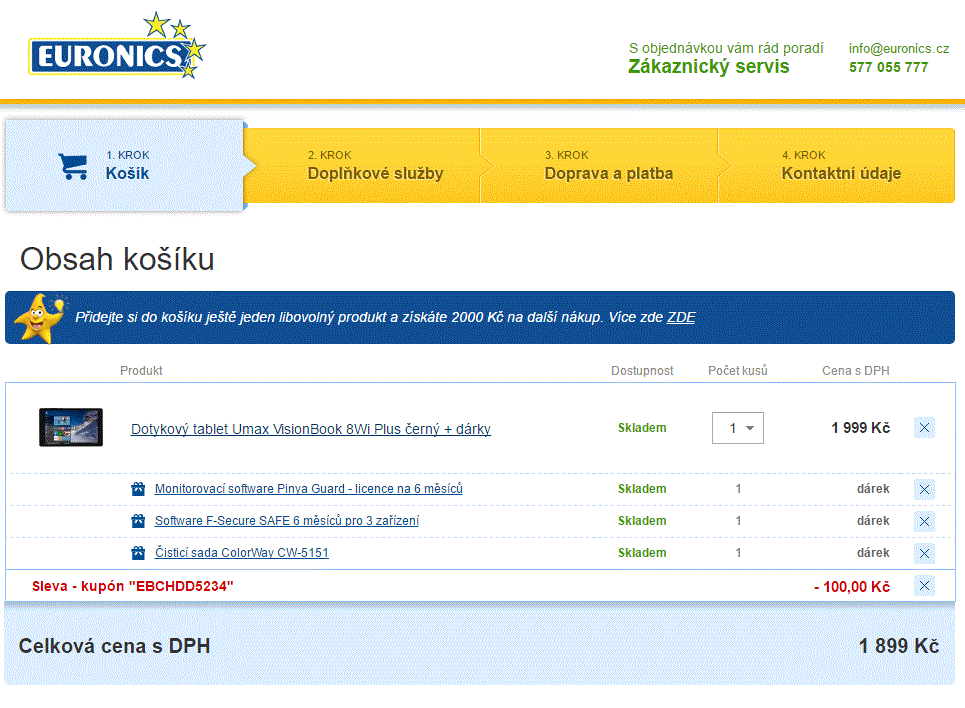Click the ZDE link in the promo banner

coord(681,318)
